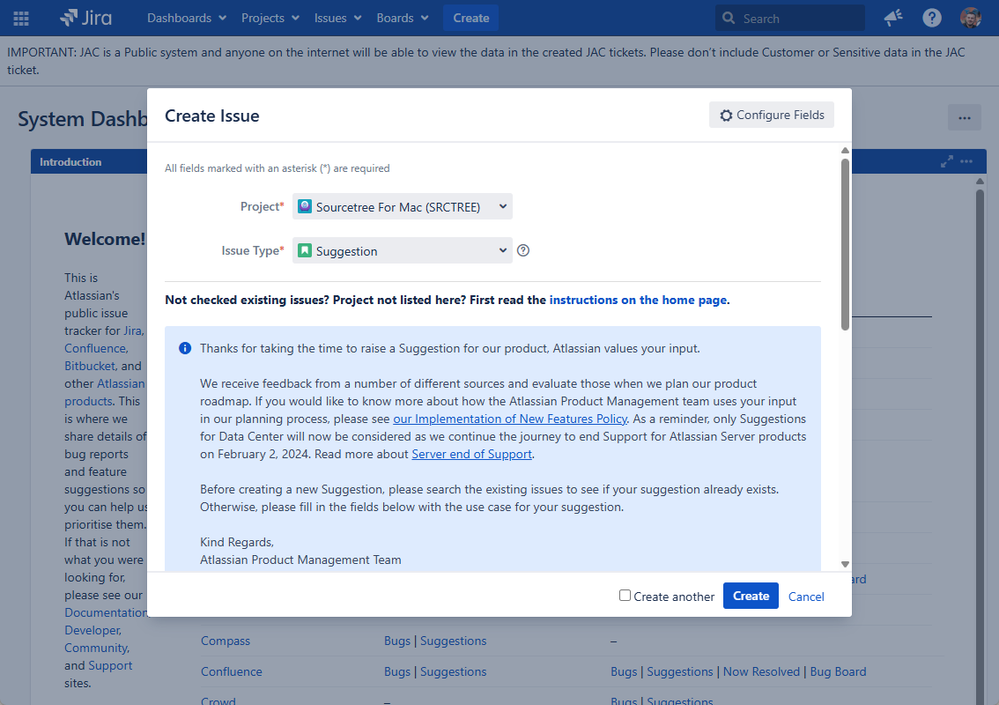Open the Issues menu
Viewport: 999px width, 705px height.
pos(338,18)
